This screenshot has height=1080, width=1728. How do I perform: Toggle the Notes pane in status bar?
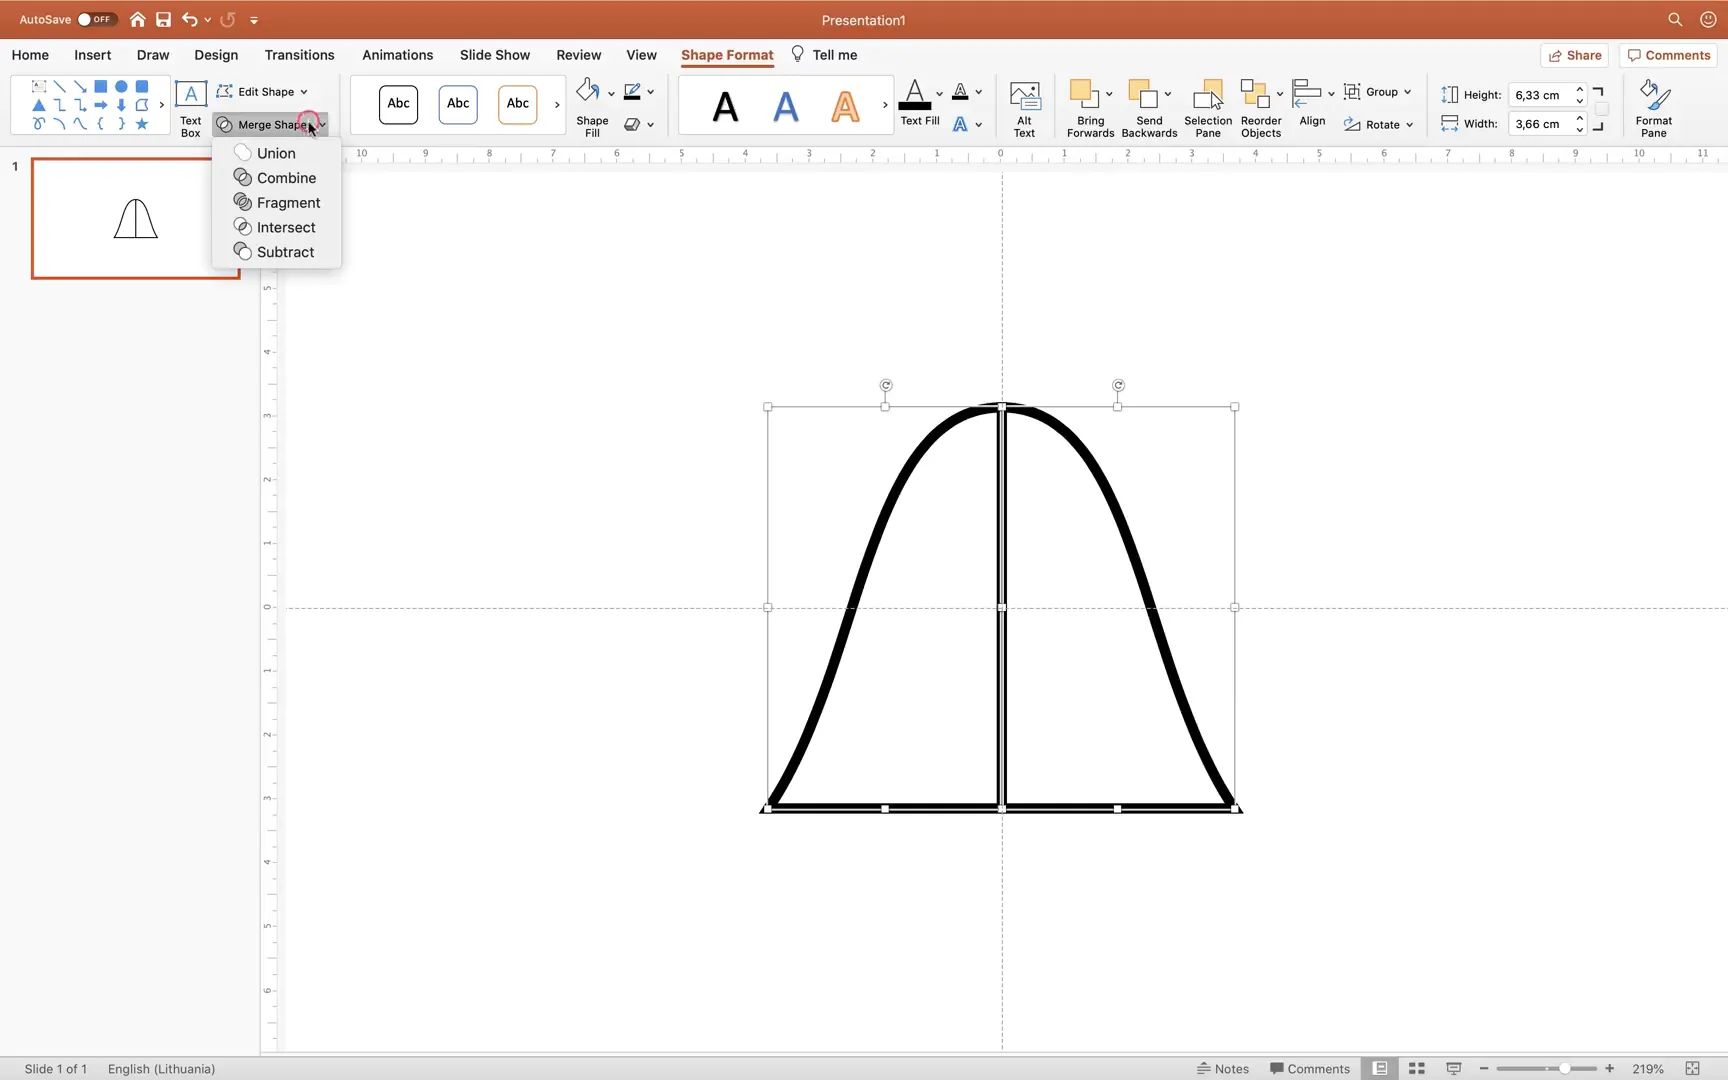[1223, 1068]
